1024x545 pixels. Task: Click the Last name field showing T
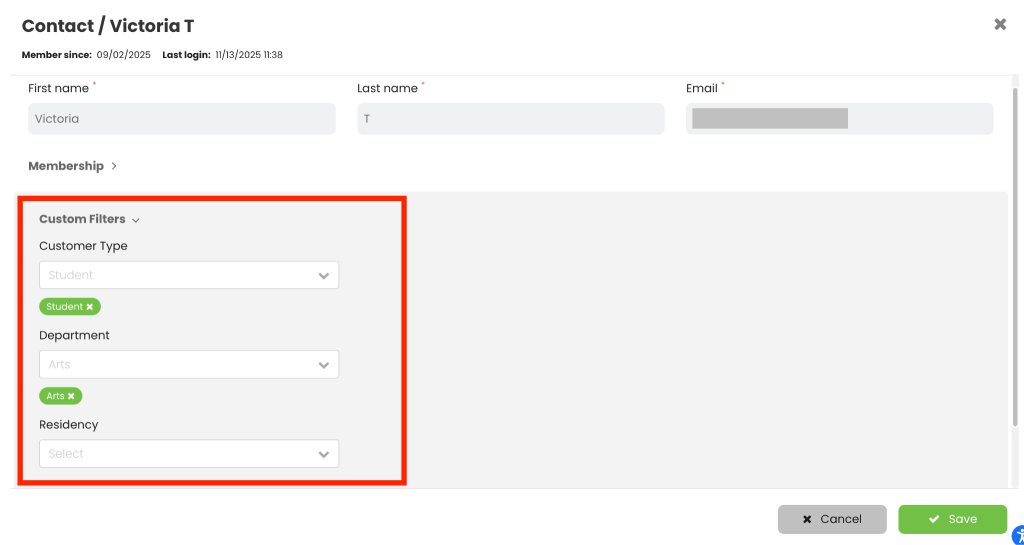tap(511, 119)
